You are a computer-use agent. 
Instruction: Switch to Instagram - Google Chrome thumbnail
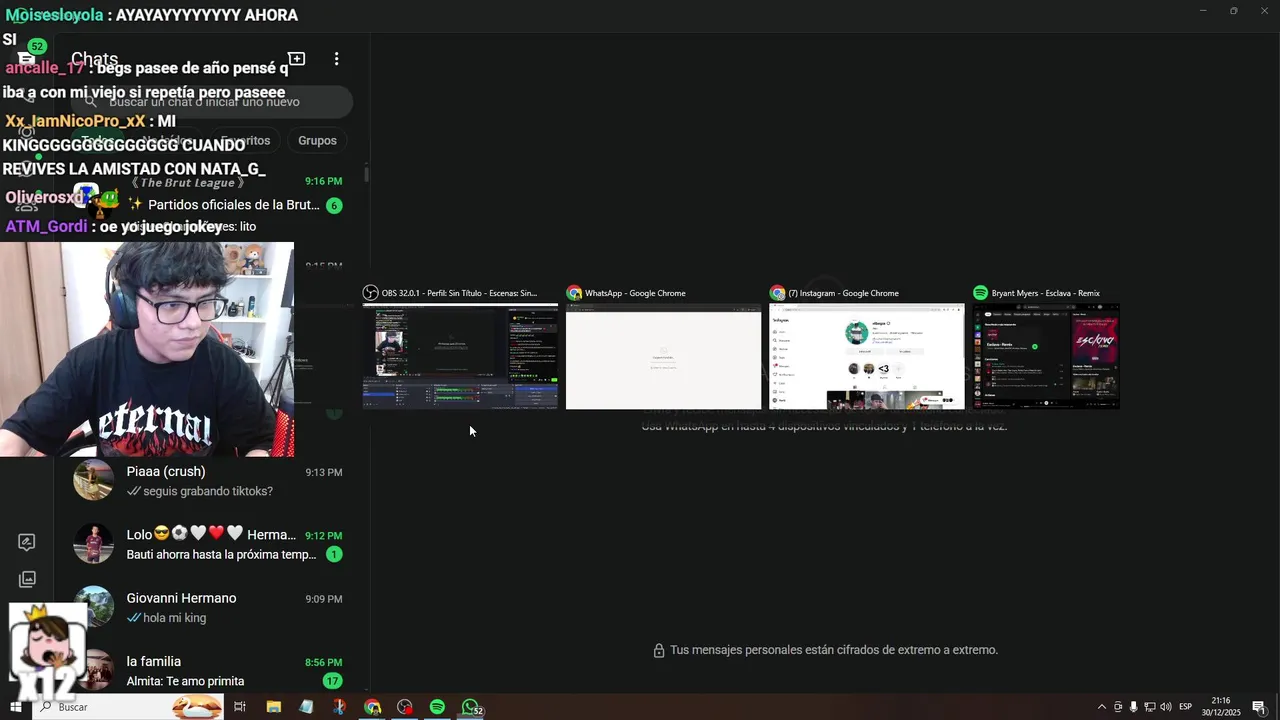867,357
